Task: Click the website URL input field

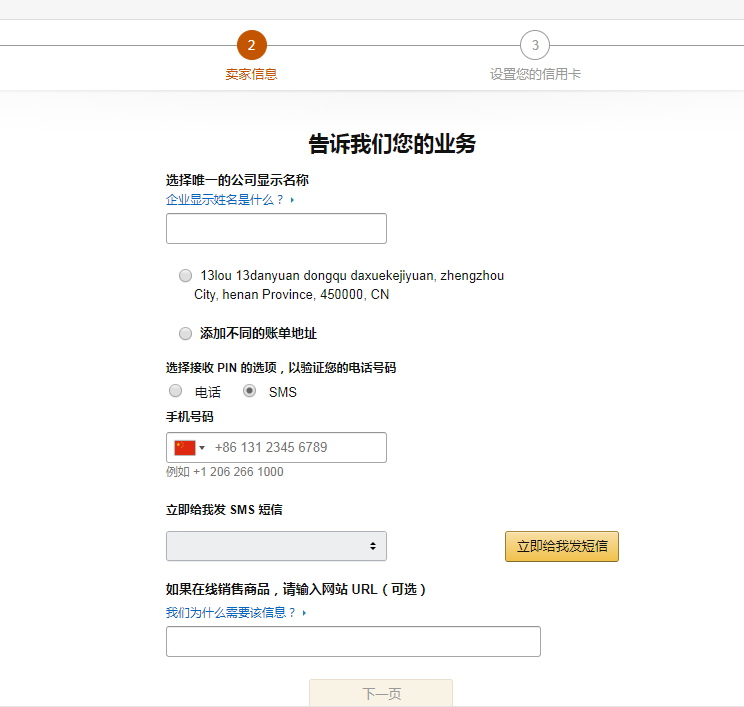Action: [353, 642]
